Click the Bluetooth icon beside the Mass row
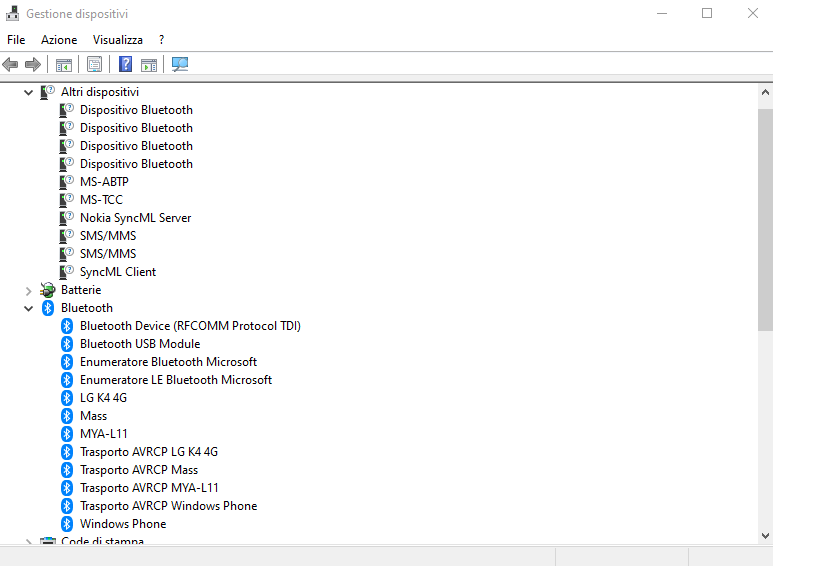The width and height of the screenshot is (819, 566). point(66,416)
